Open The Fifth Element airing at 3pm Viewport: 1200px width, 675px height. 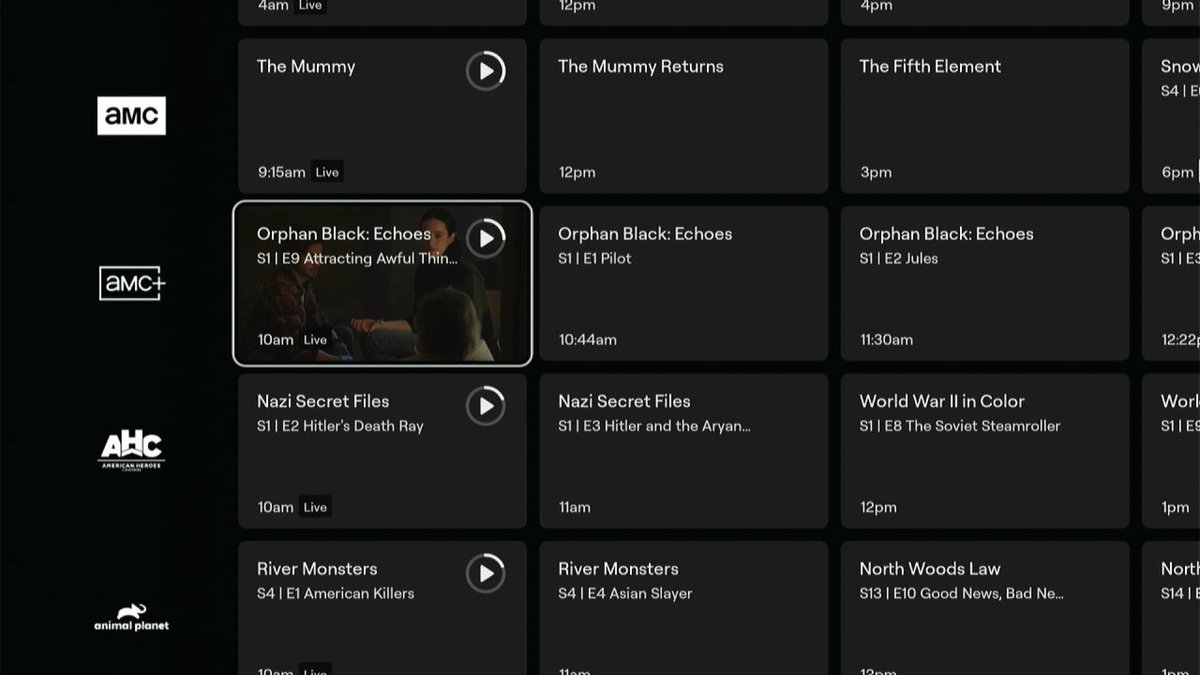coord(984,116)
